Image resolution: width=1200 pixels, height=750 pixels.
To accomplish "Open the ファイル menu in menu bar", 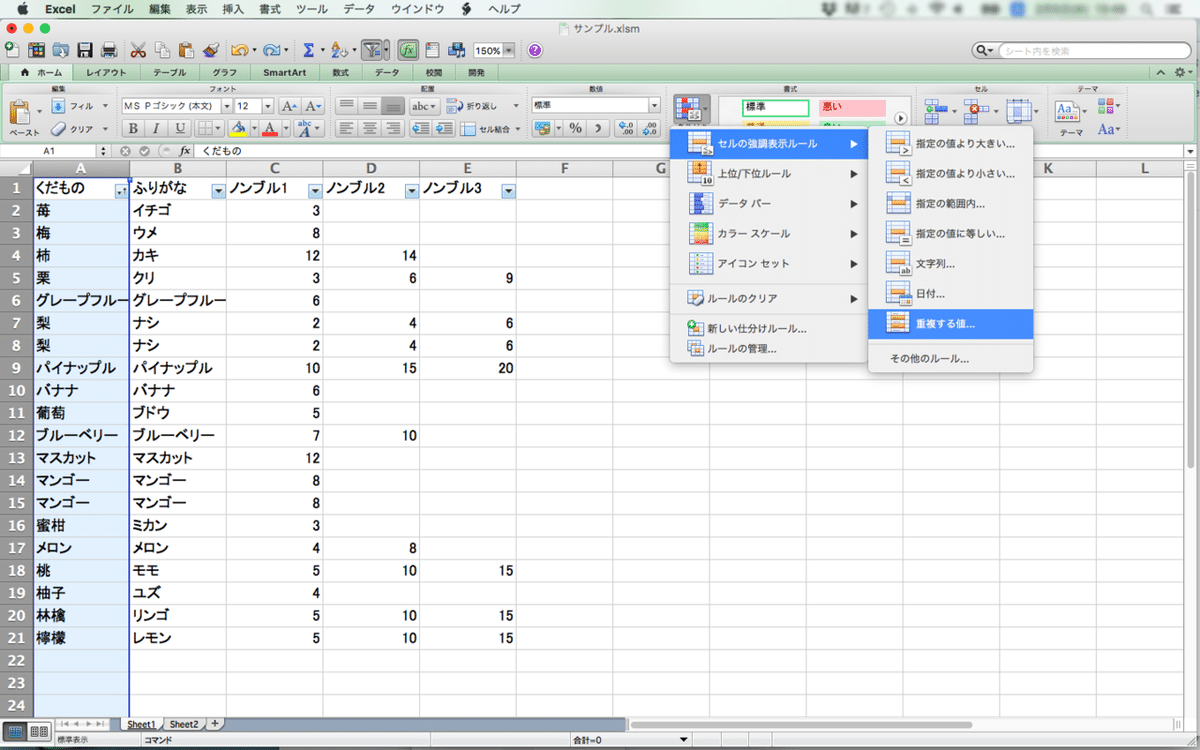I will (x=112, y=9).
